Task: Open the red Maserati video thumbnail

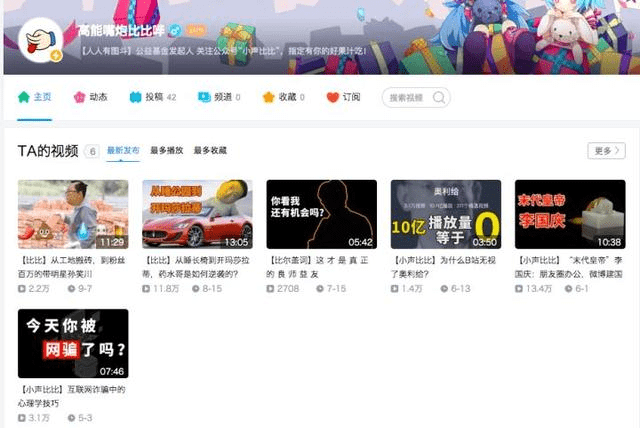Action: [197, 214]
